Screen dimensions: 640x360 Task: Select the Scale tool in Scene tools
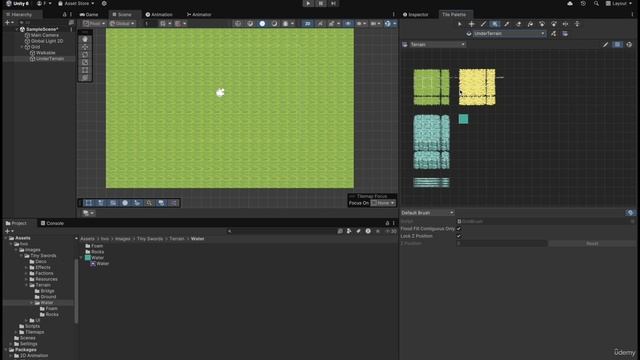coord(85,62)
